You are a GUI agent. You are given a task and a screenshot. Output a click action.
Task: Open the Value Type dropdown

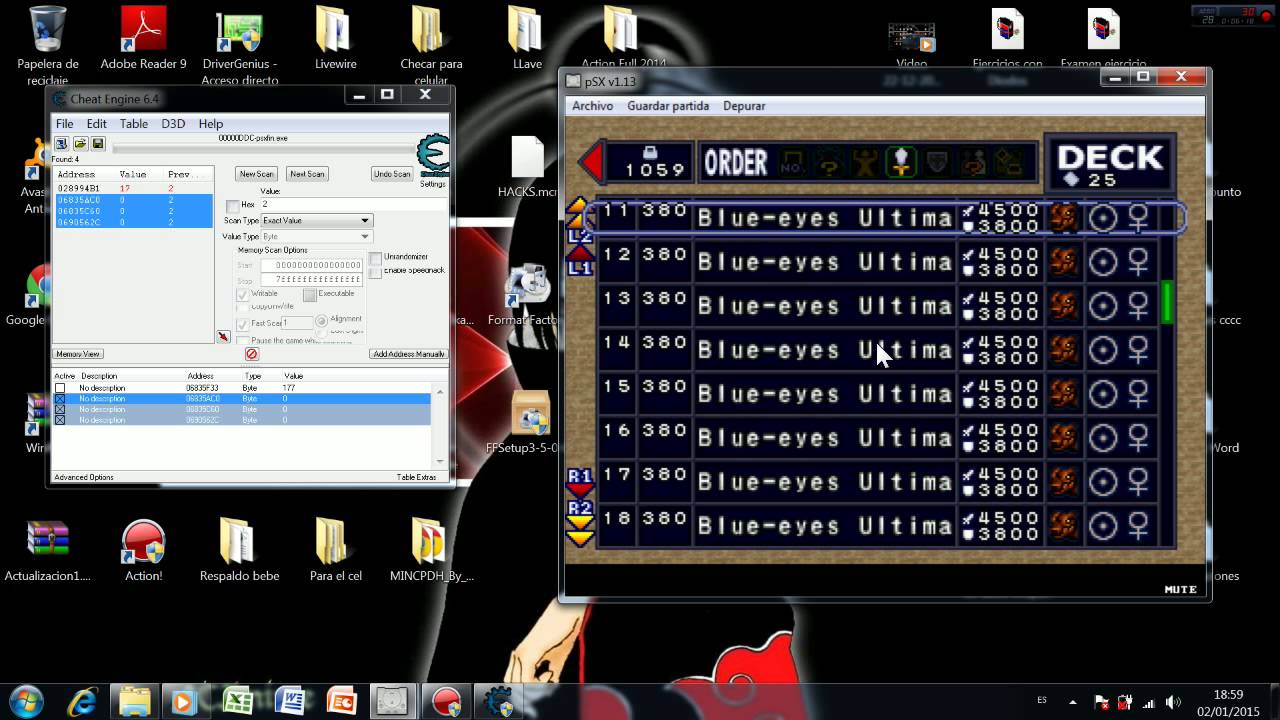pyautogui.click(x=316, y=236)
